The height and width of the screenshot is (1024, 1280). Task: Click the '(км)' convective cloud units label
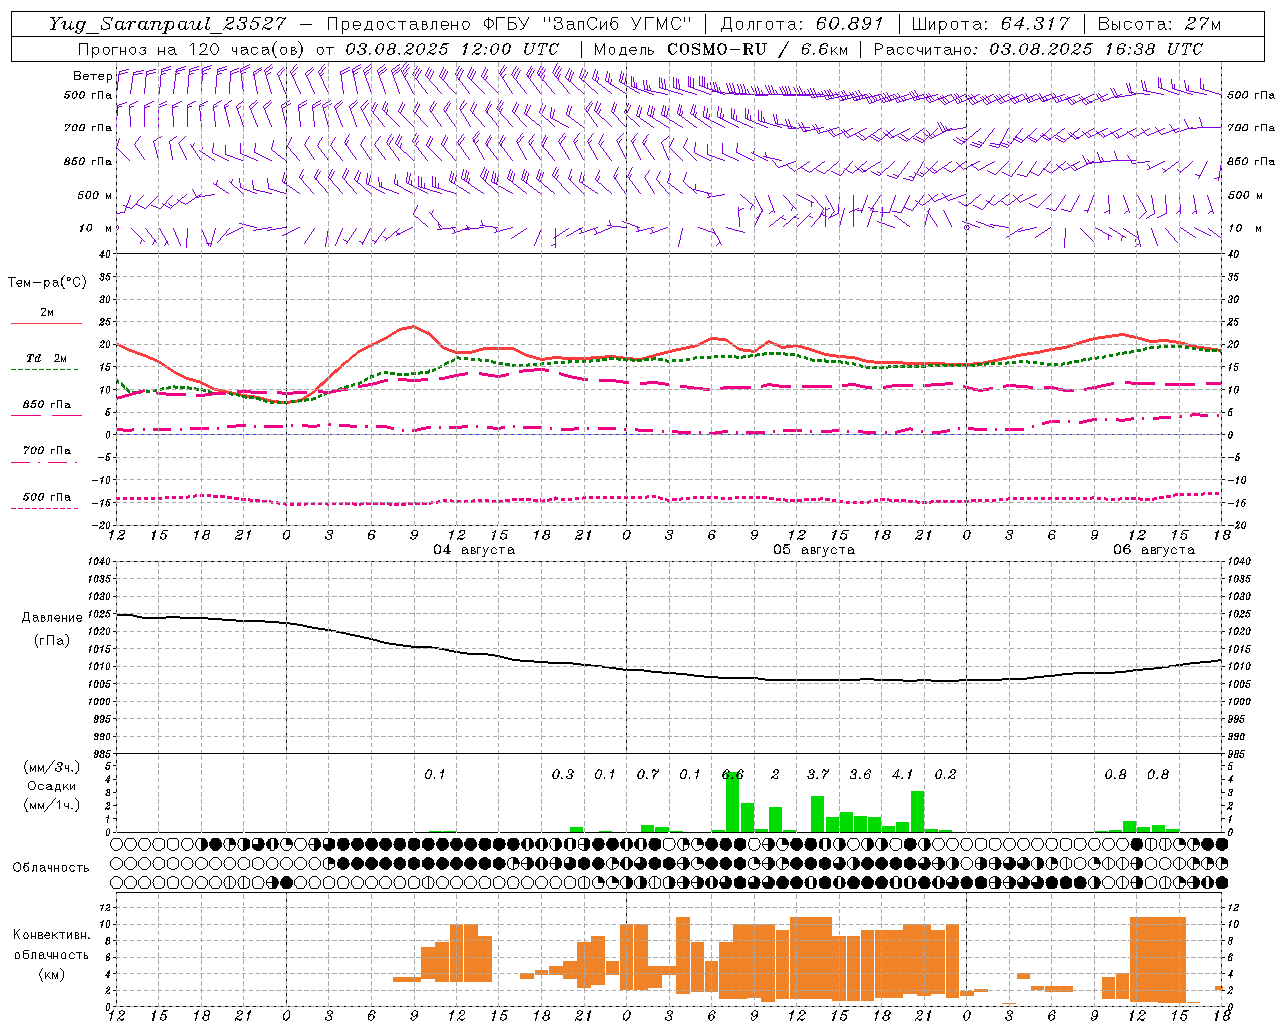coord(51,974)
